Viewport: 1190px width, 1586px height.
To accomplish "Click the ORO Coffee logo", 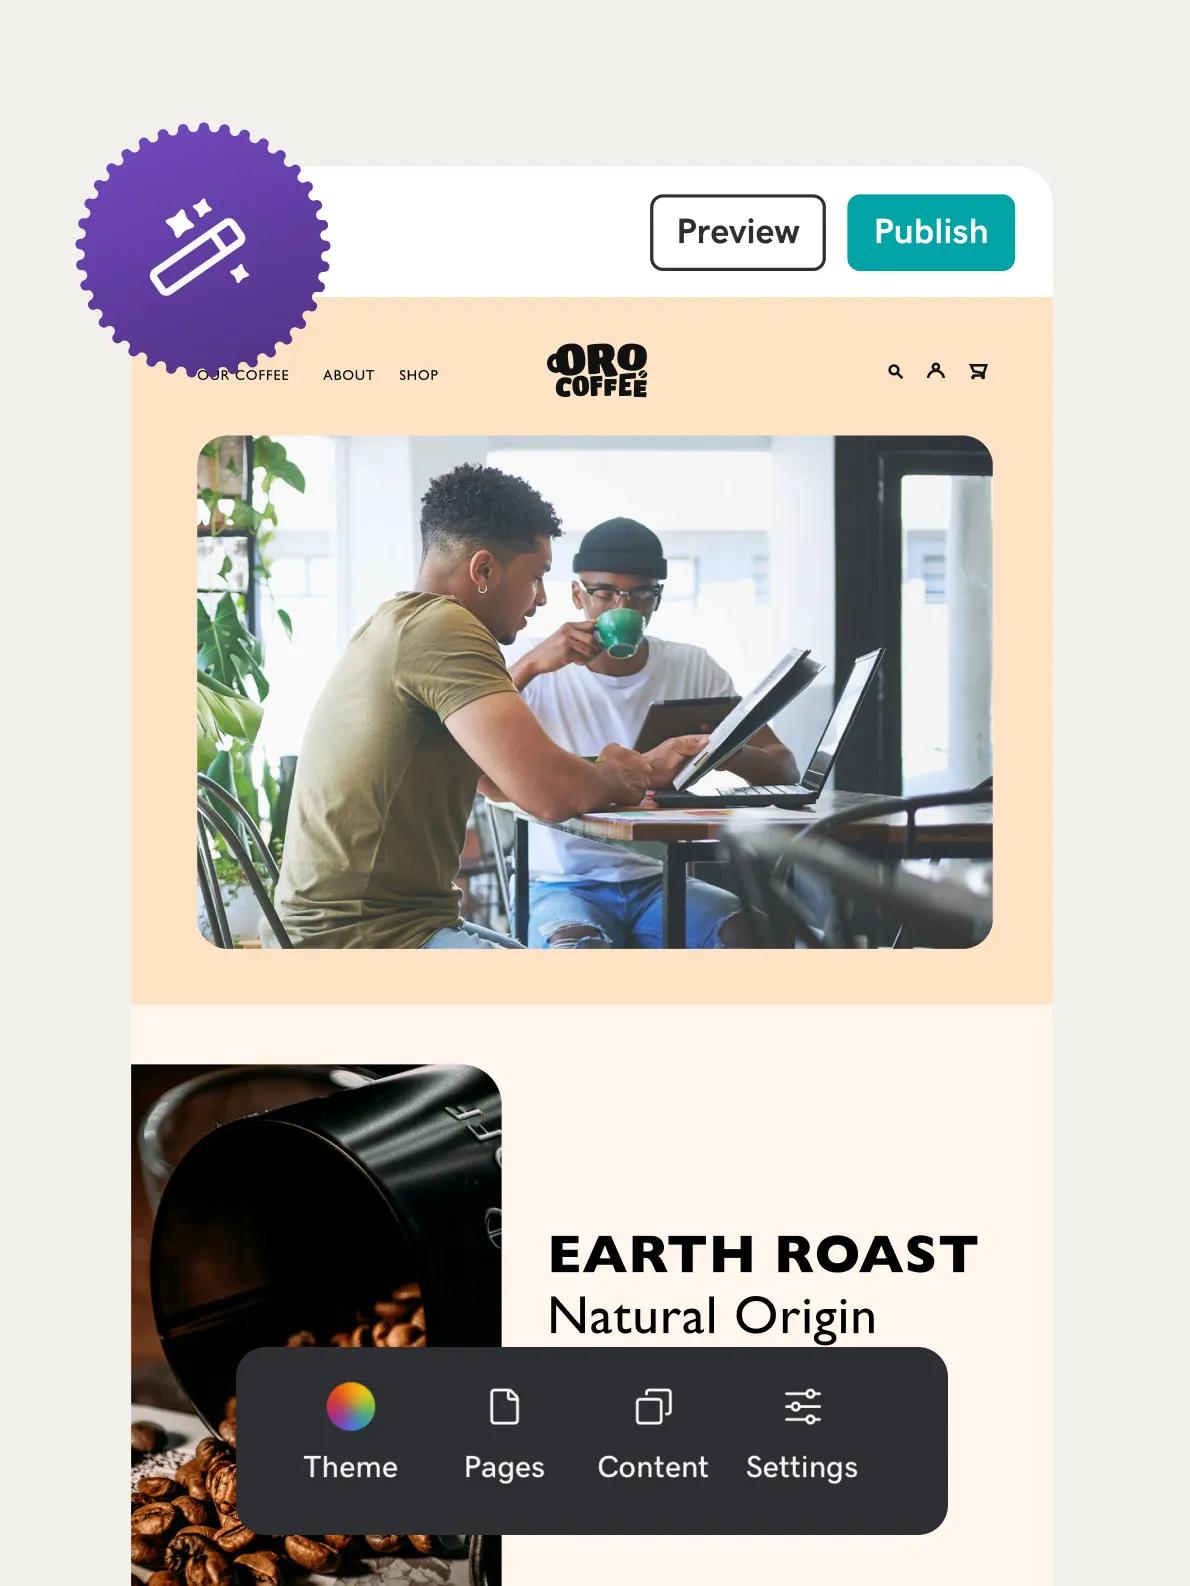I will pyautogui.click(x=598, y=371).
